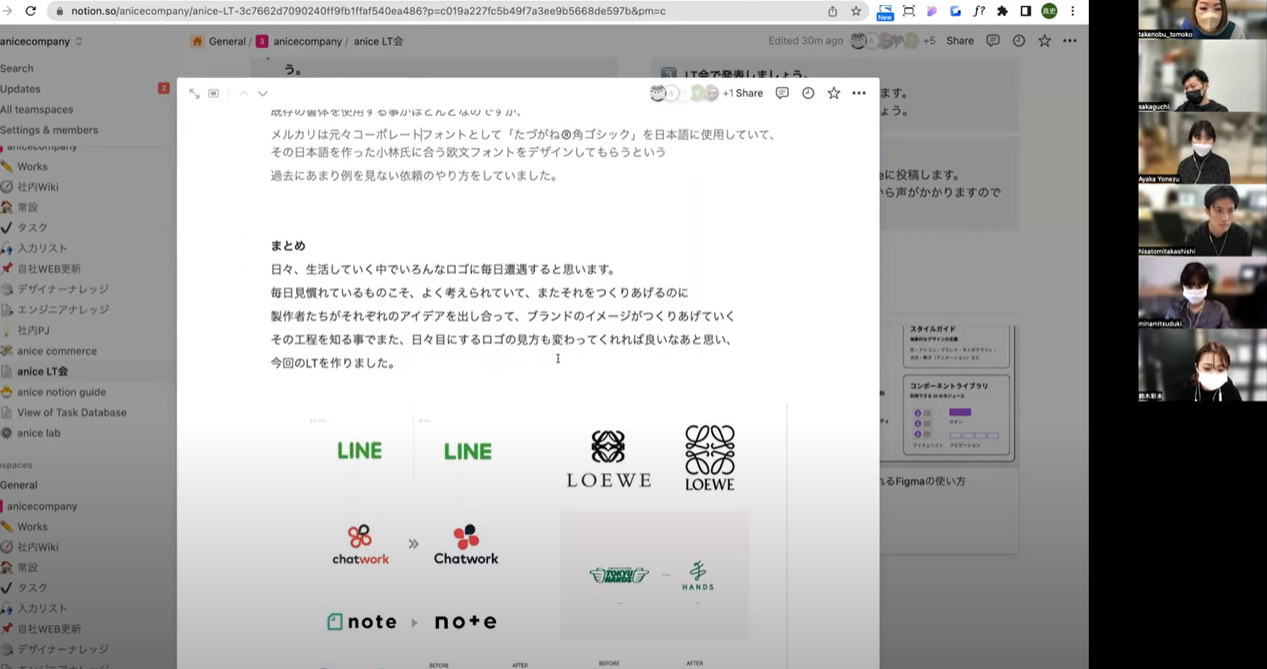This screenshot has height=669, width=1267.
Task: Click anice LT会 in the breadcrumb
Action: pos(379,41)
